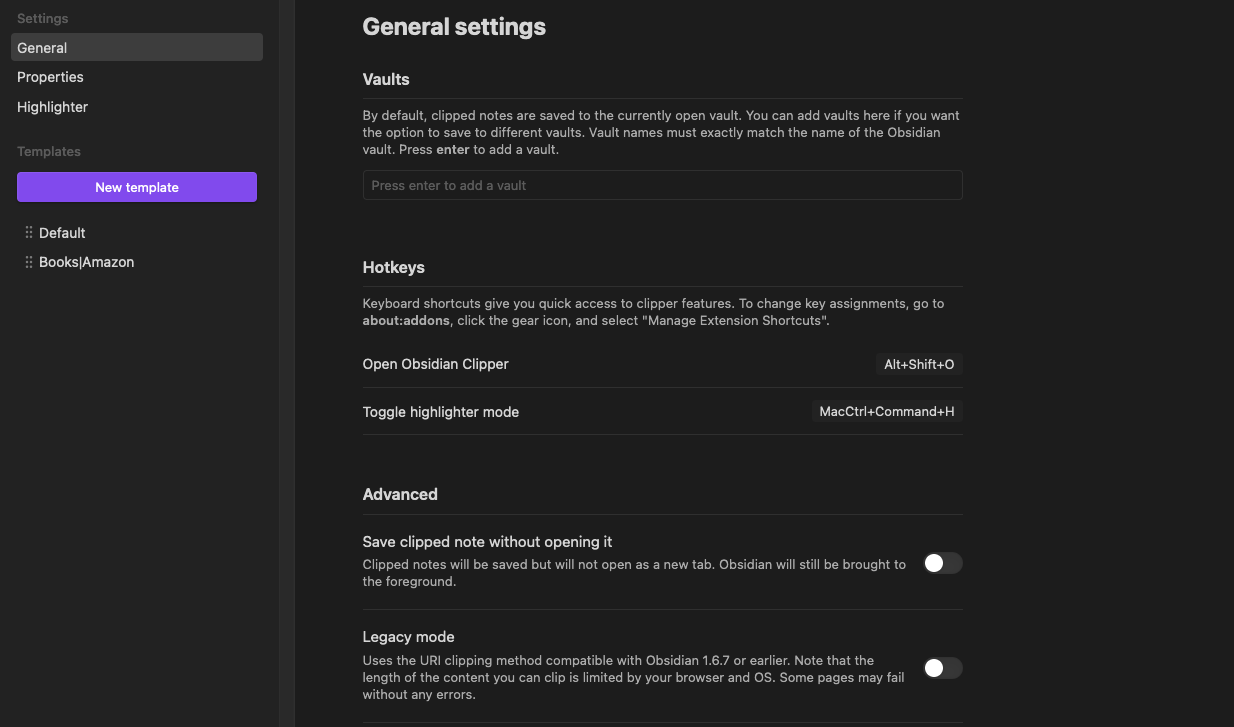Focus the add vault input field
The height and width of the screenshot is (727, 1234).
click(662, 185)
